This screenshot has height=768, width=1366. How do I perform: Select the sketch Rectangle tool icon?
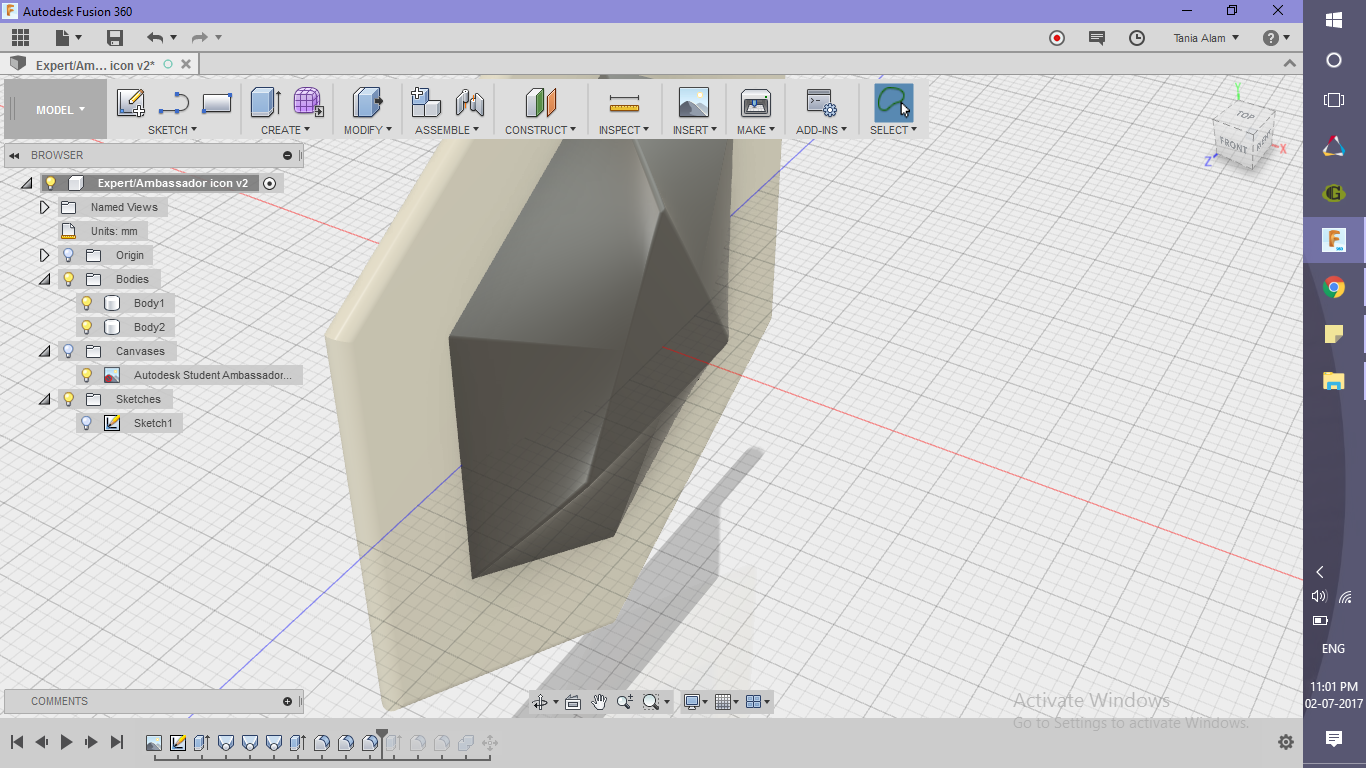[x=217, y=103]
